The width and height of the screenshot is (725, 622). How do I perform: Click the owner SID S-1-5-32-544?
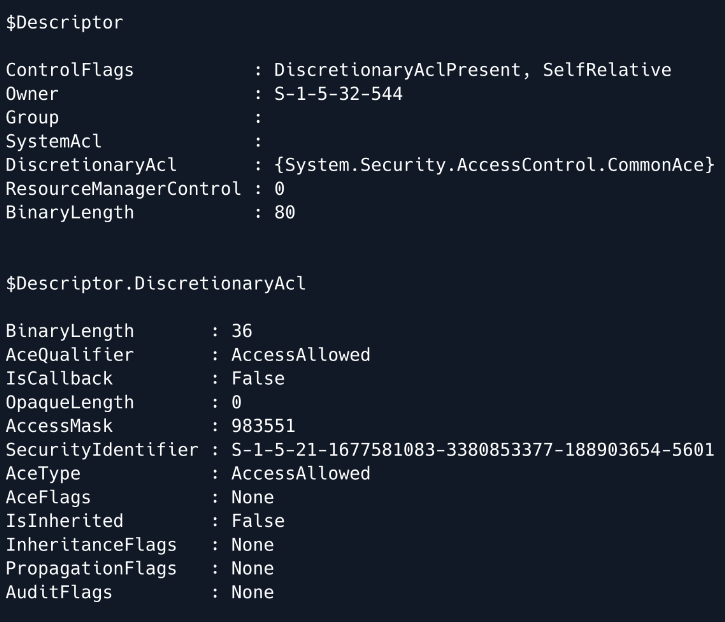339,94
